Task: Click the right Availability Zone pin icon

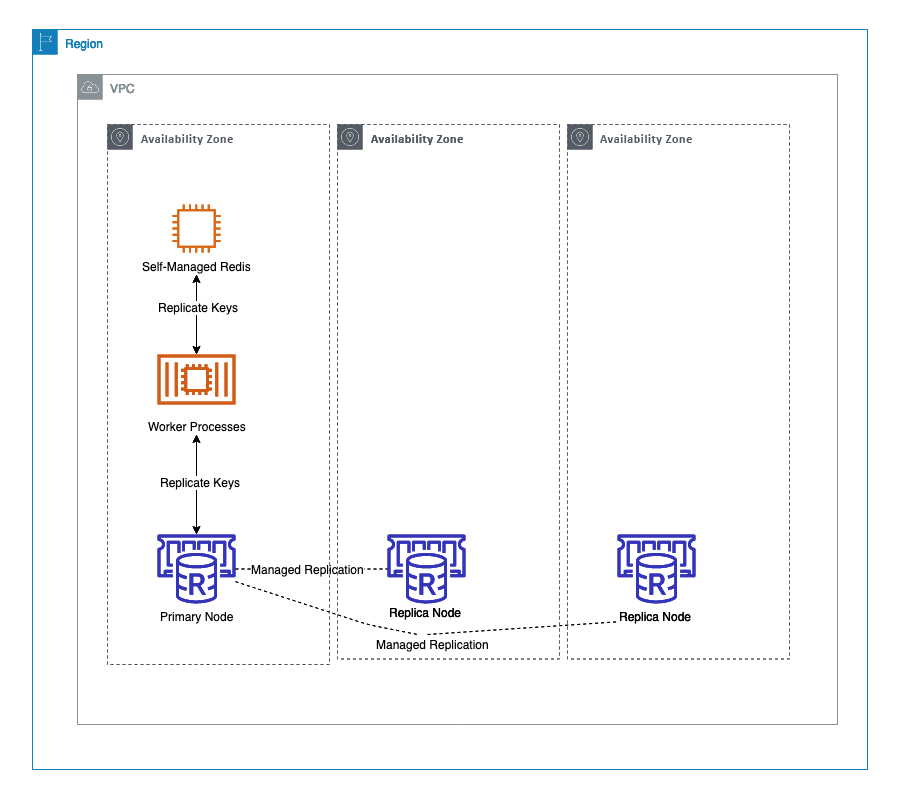Action: point(580,137)
